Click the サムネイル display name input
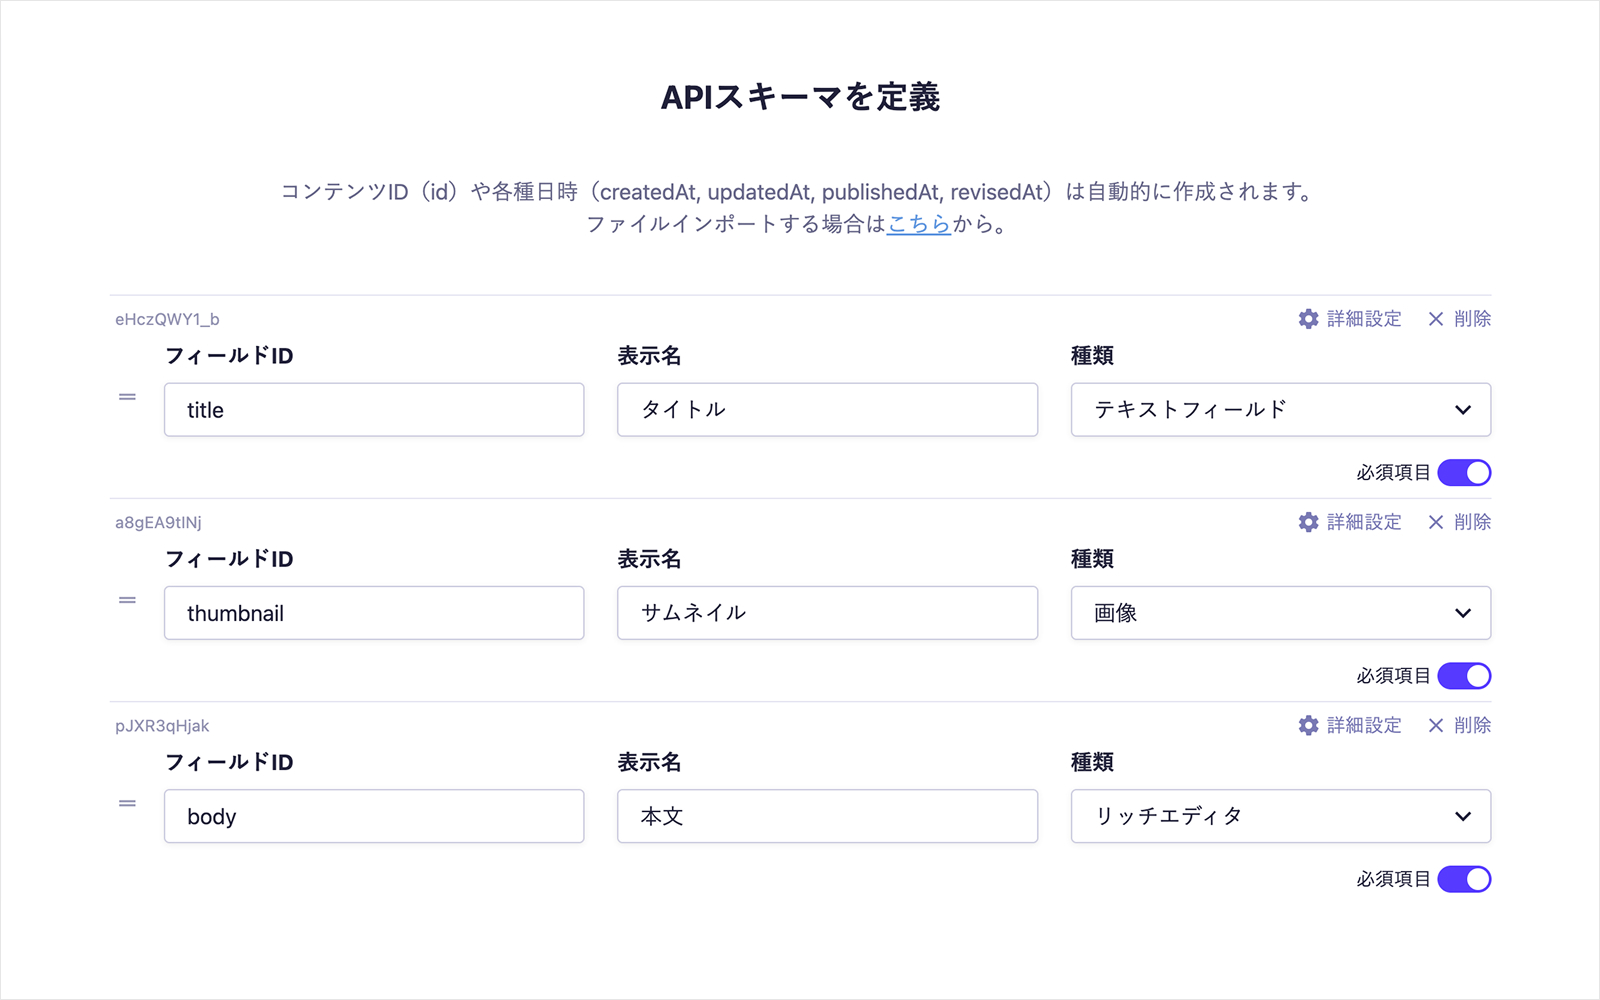The height and width of the screenshot is (1000, 1600). tap(827, 613)
